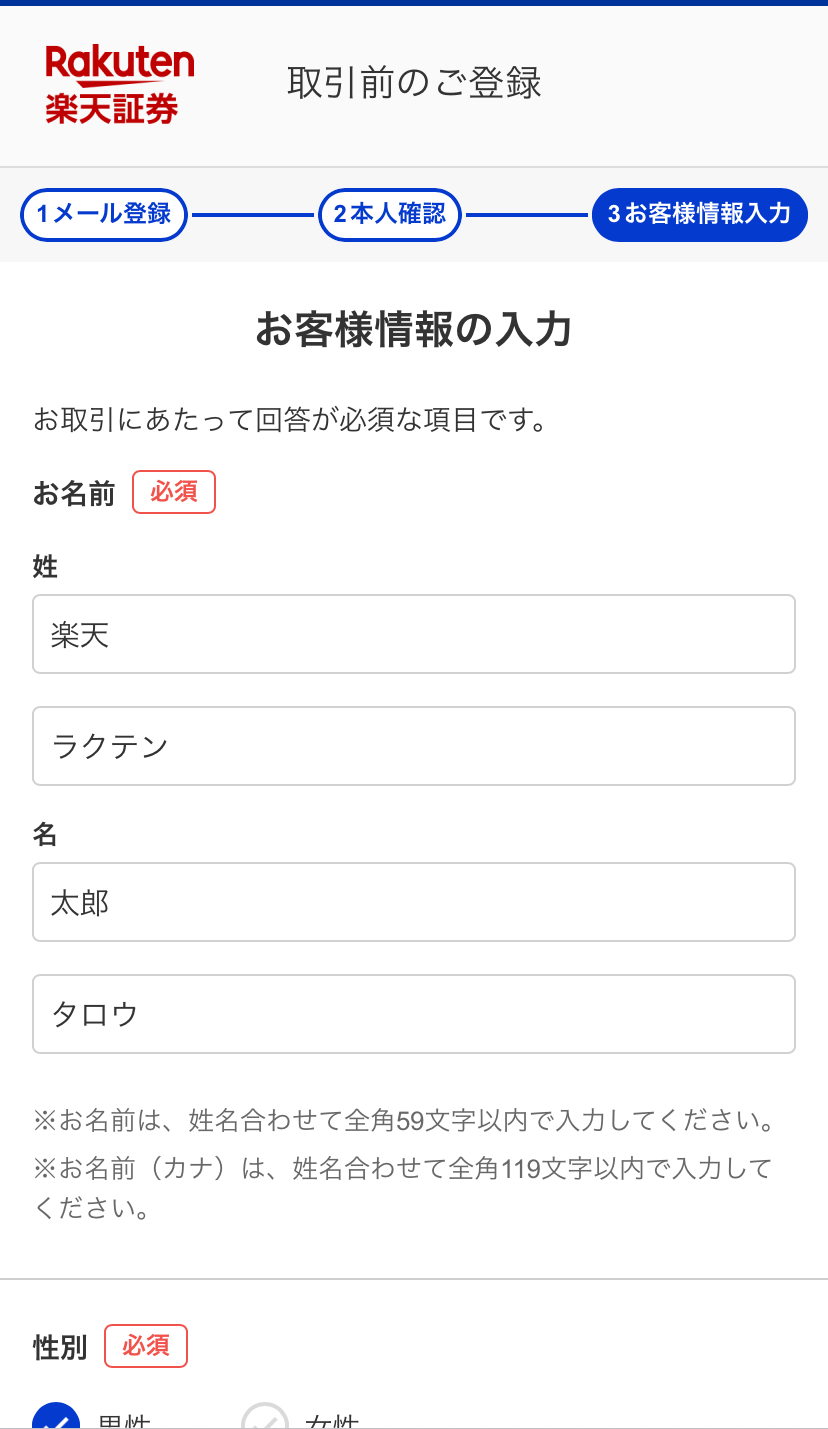Image resolution: width=828 pixels, height=1429 pixels.
Task: Select step 3 お客様情報入力
Action: point(699,214)
